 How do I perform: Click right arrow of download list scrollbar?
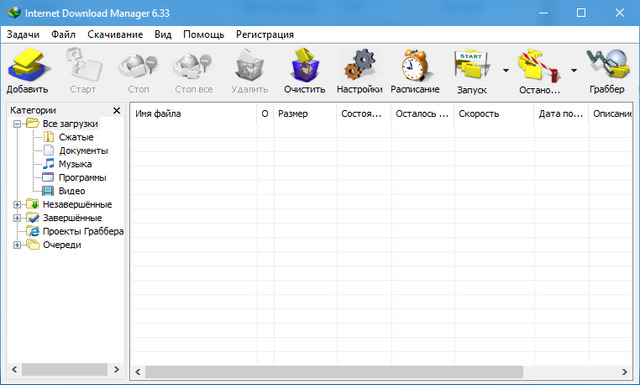click(624, 372)
